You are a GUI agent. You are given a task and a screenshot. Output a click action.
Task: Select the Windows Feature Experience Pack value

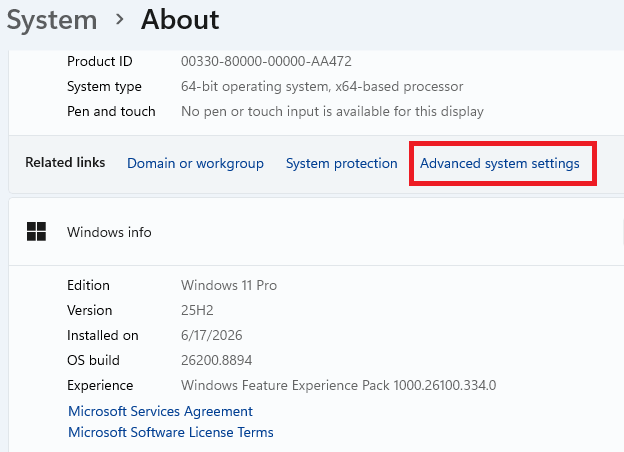[x=339, y=386]
